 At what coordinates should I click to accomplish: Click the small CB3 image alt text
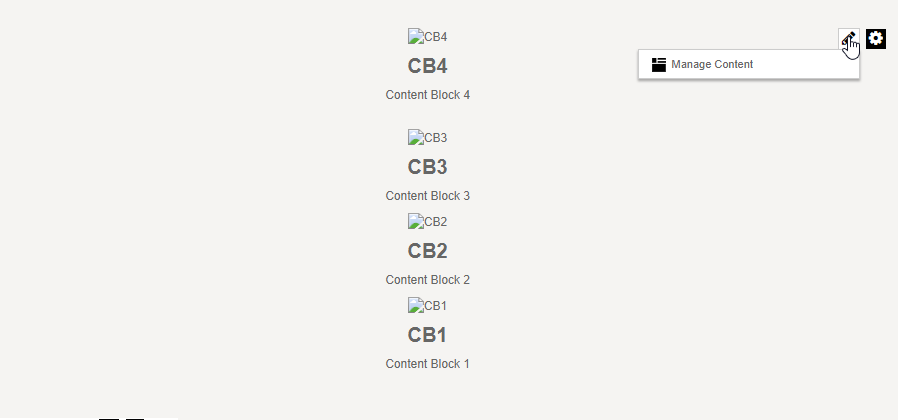436,137
